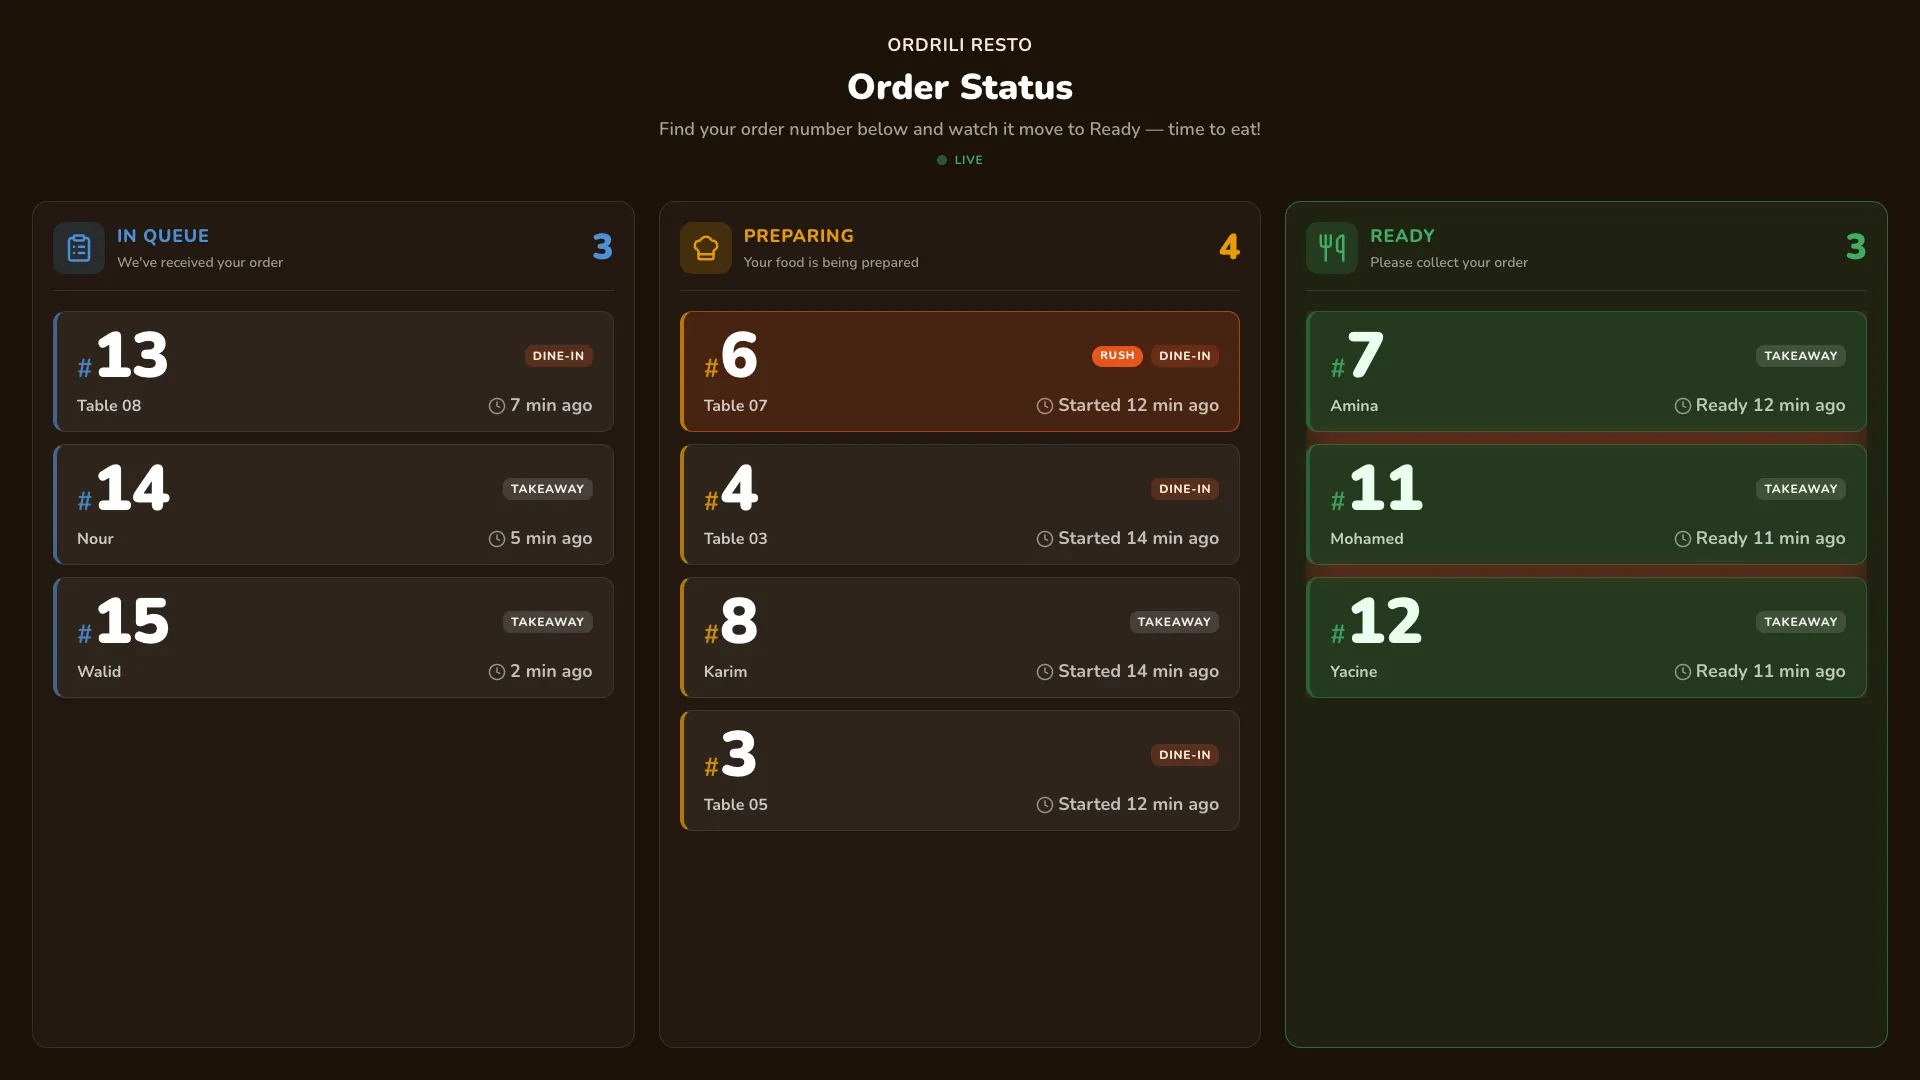This screenshot has height=1080, width=1920.
Task: Click the clock icon on Table 07 order
Action: (1045, 406)
